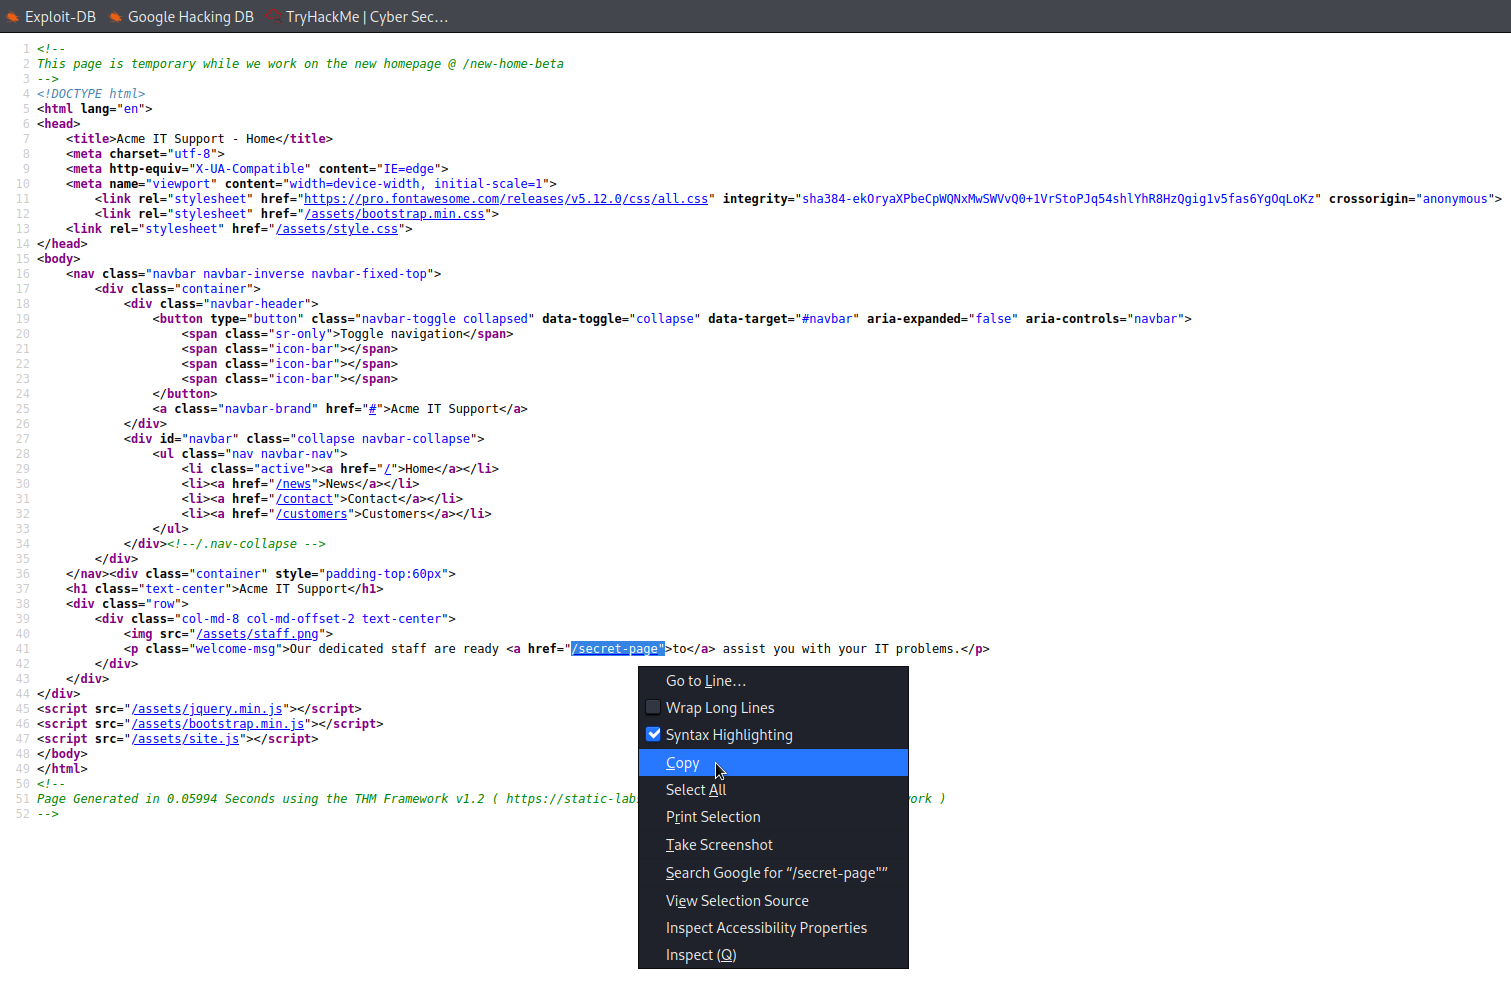The height and width of the screenshot is (1007, 1511).
Task: Enable the Wrap Long Lines checkbox
Action: (x=653, y=707)
